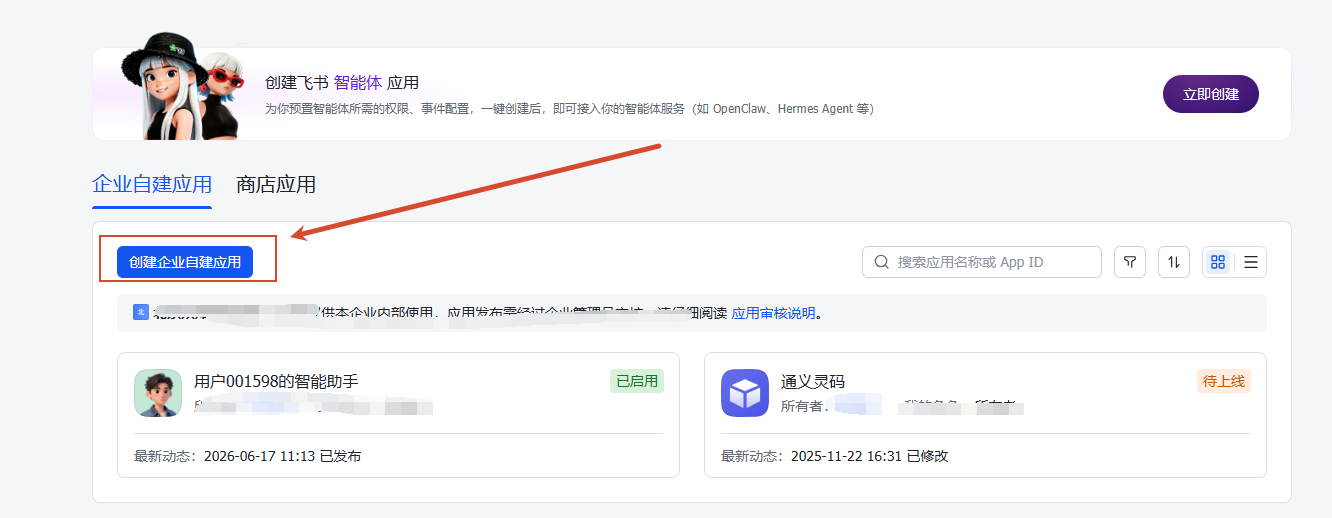Click the 待上线 status tag

click(x=1224, y=381)
